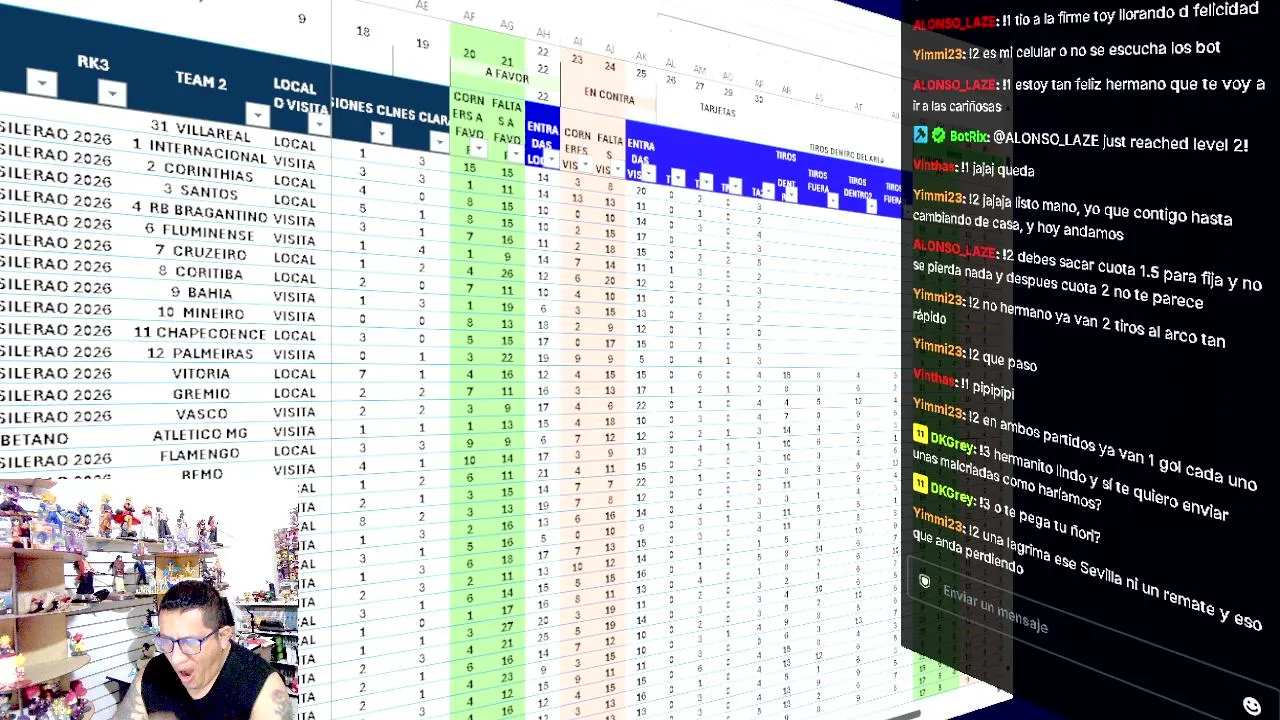The width and height of the screenshot is (1280, 720).
Task: Select the '9 BAHIA' team cell
Action: click(200, 292)
